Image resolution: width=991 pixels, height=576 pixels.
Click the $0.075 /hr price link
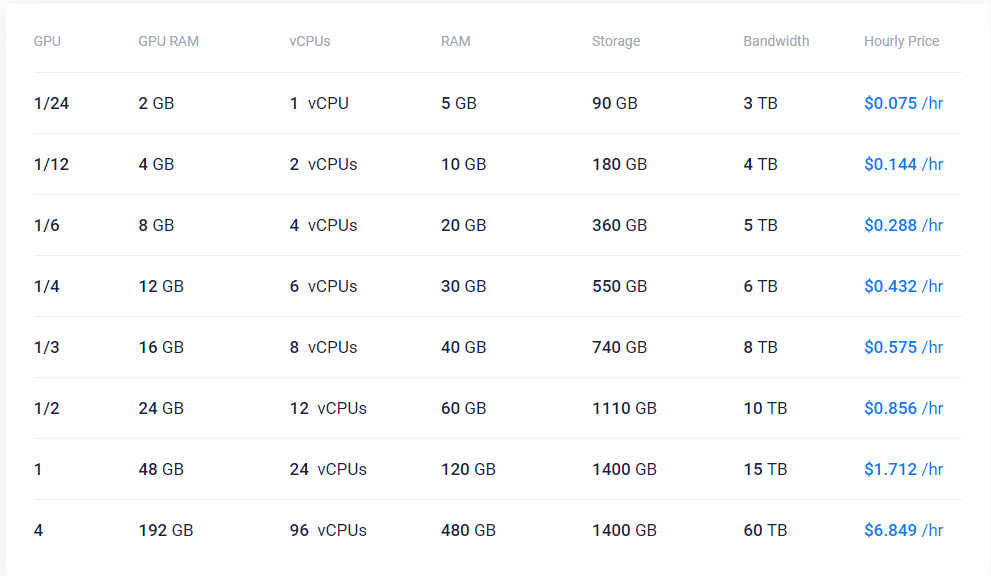903,103
